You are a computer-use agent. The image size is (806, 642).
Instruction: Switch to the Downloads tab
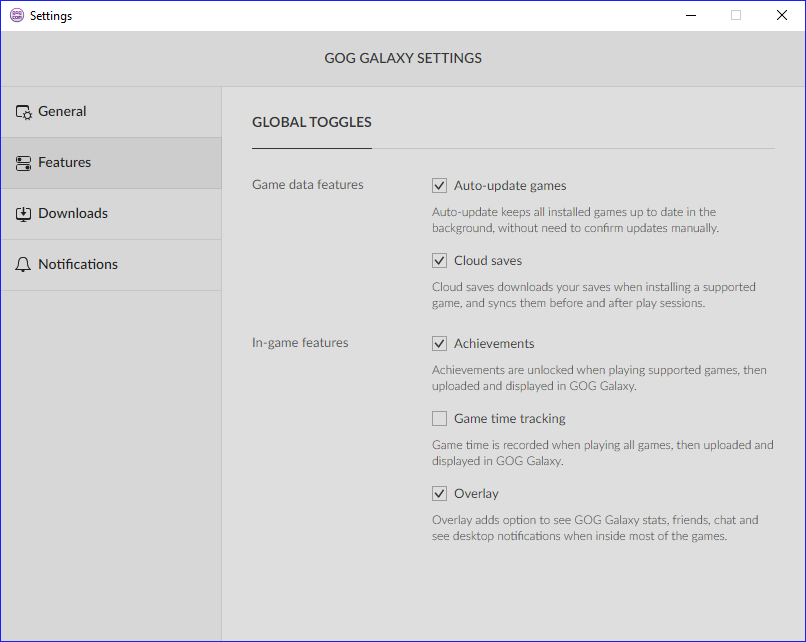pyautogui.click(x=111, y=214)
